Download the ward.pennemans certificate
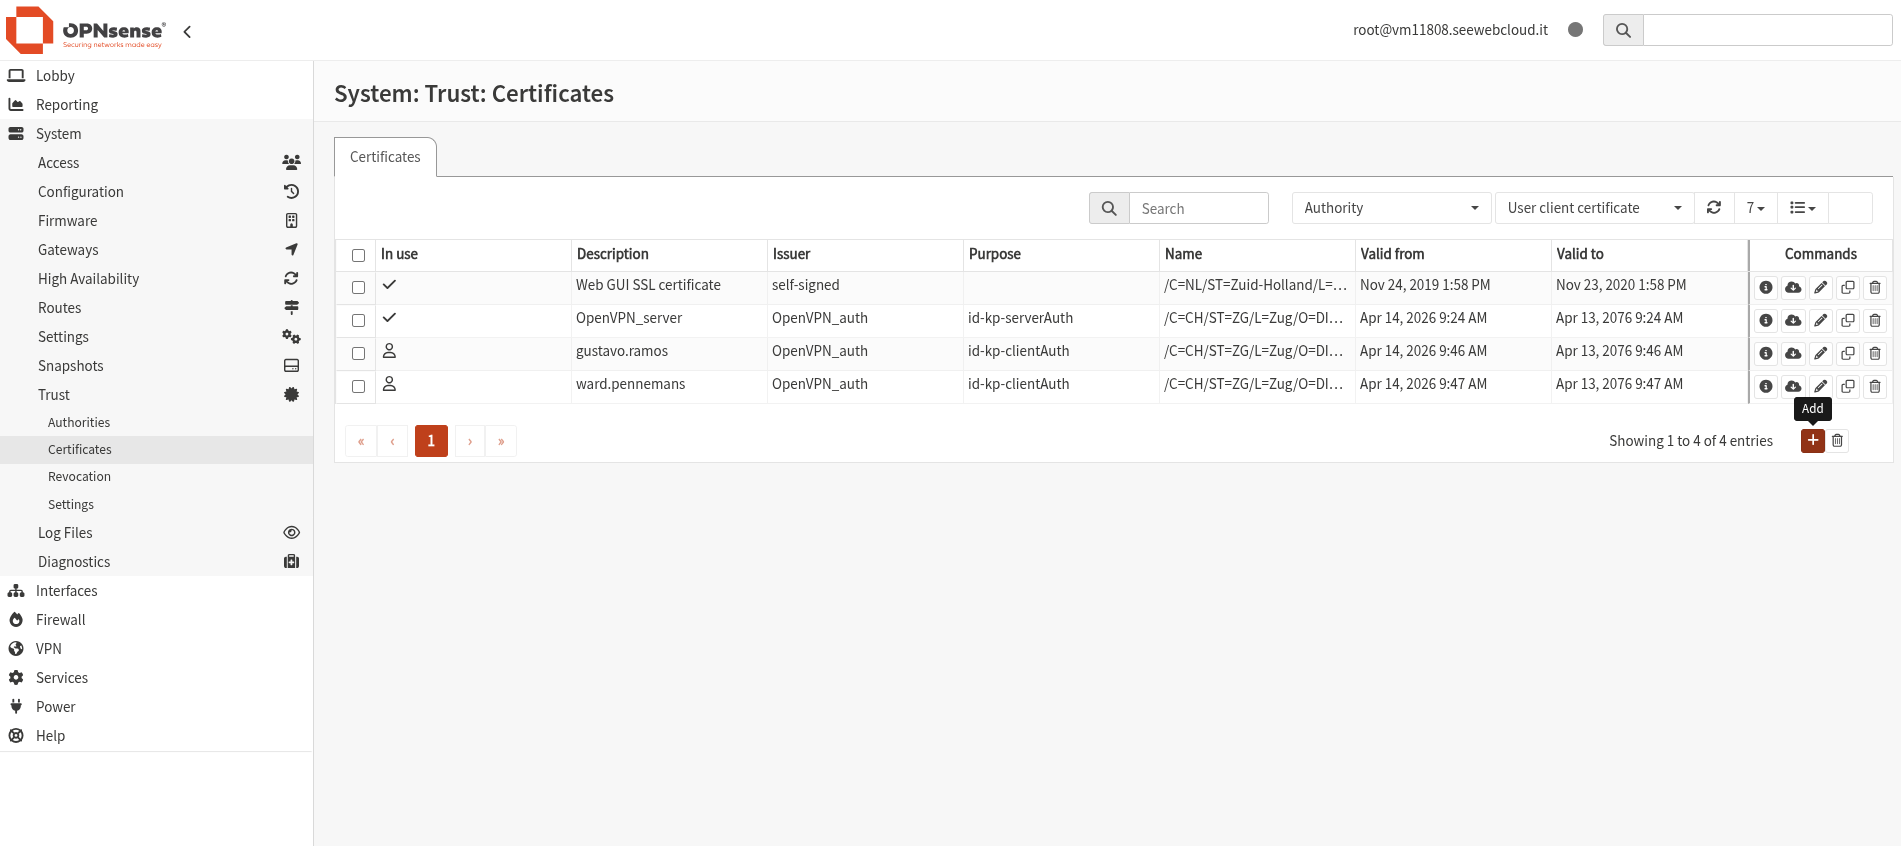The image size is (1901, 846). (1793, 387)
